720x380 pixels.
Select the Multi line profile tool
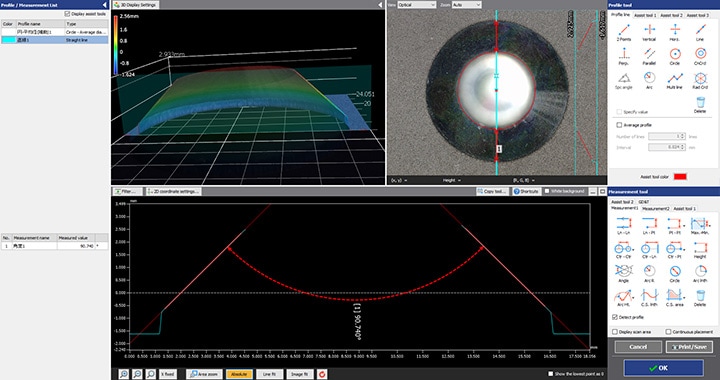[x=675, y=80]
